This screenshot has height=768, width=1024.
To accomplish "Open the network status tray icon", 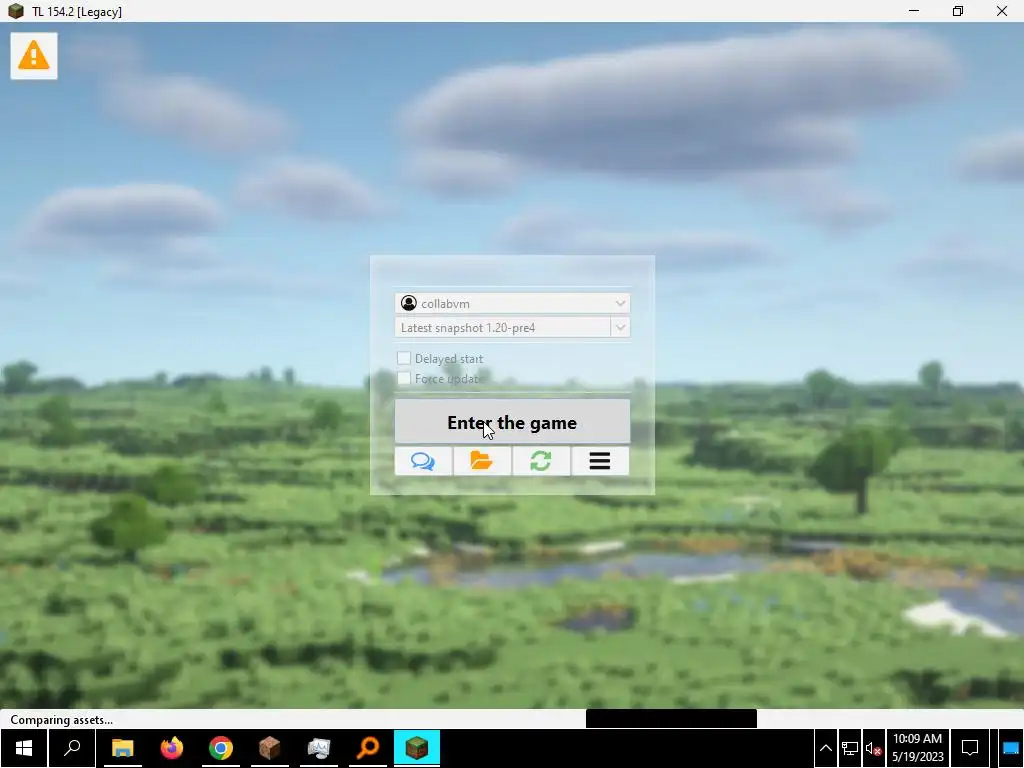I will (x=850, y=748).
